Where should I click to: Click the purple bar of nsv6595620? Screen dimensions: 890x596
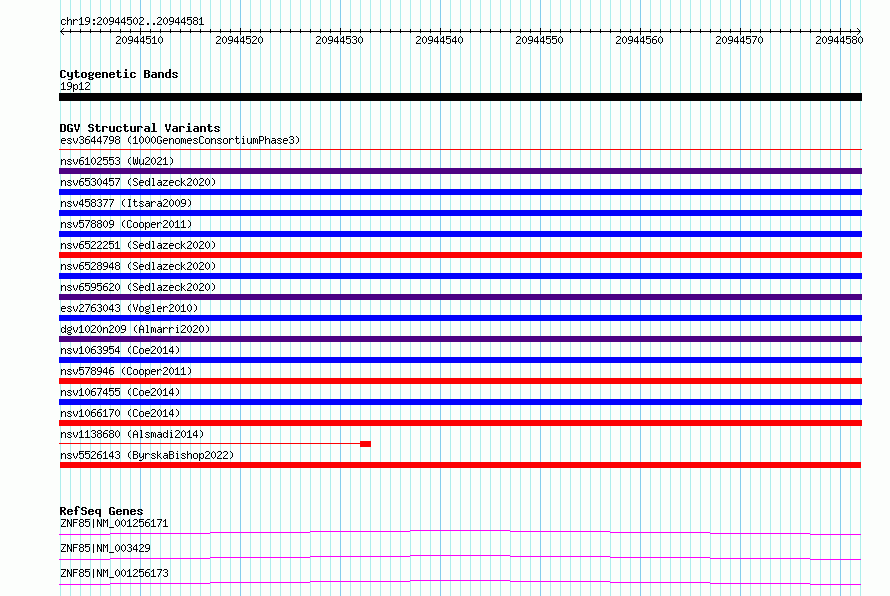[460, 297]
